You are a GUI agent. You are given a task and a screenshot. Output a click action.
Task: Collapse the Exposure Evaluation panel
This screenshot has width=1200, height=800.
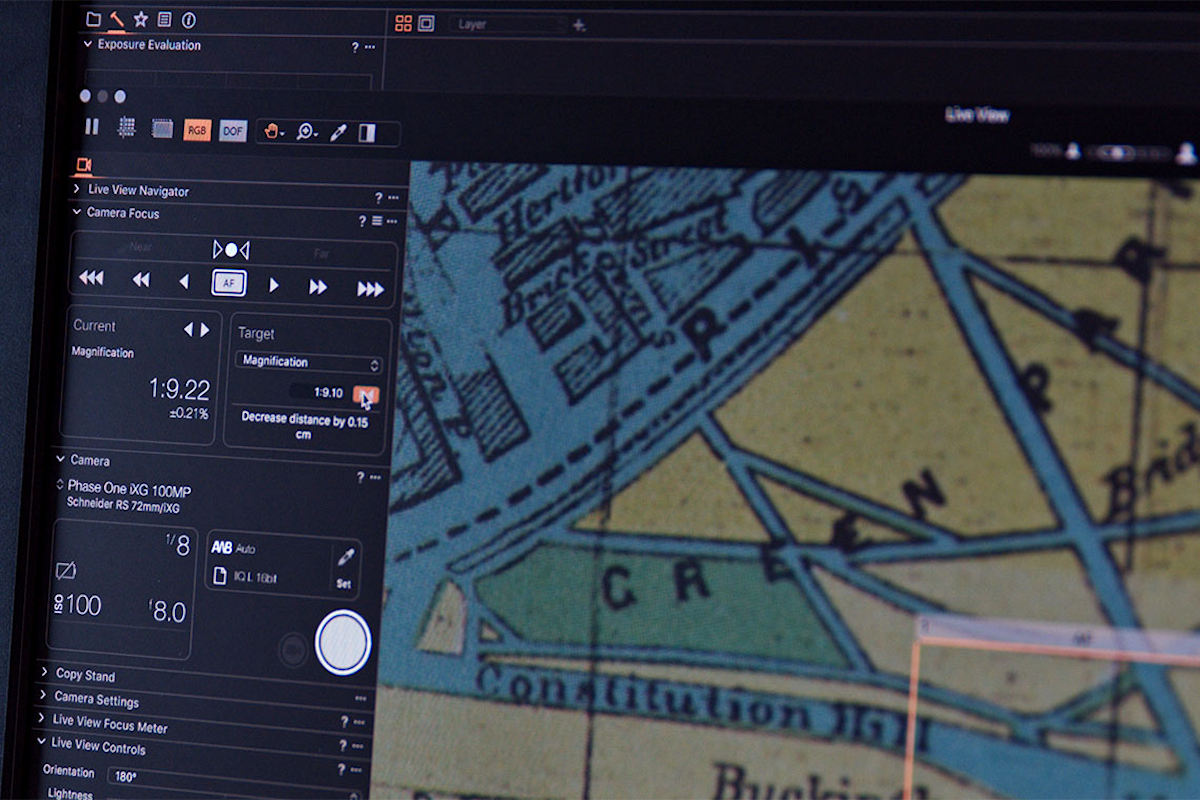88,44
